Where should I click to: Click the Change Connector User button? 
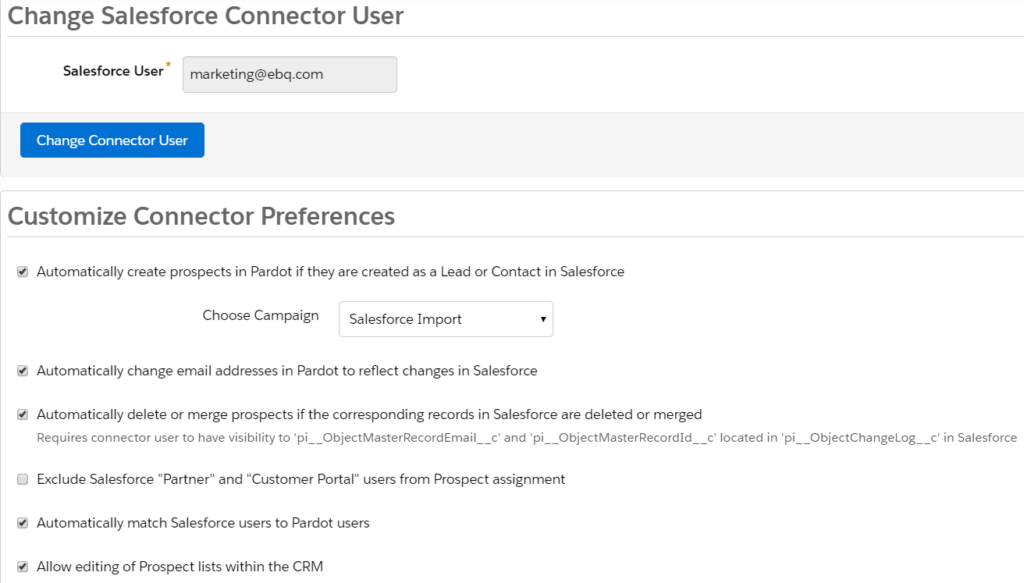coord(112,140)
